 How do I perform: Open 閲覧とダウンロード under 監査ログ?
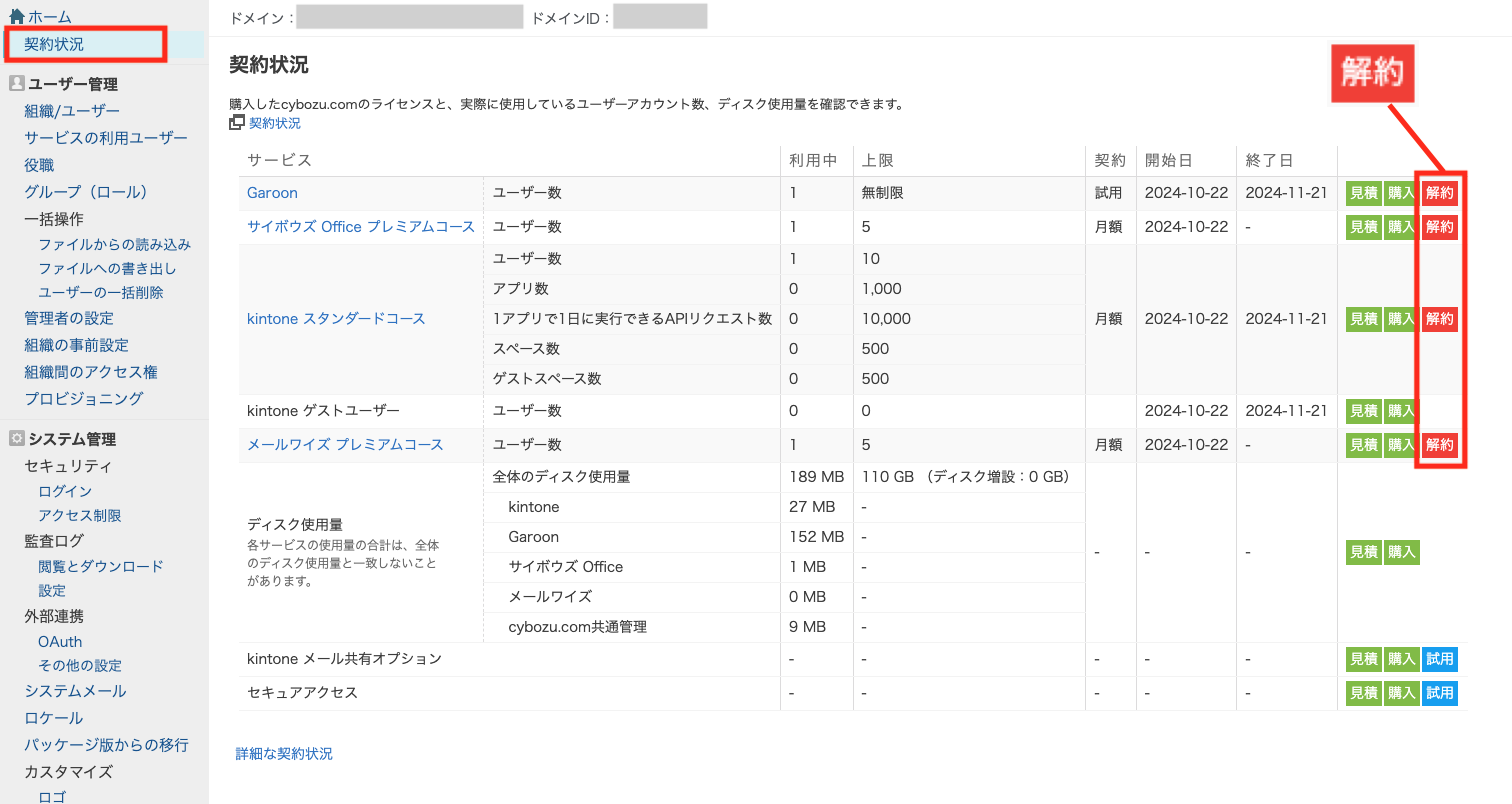tap(100, 566)
